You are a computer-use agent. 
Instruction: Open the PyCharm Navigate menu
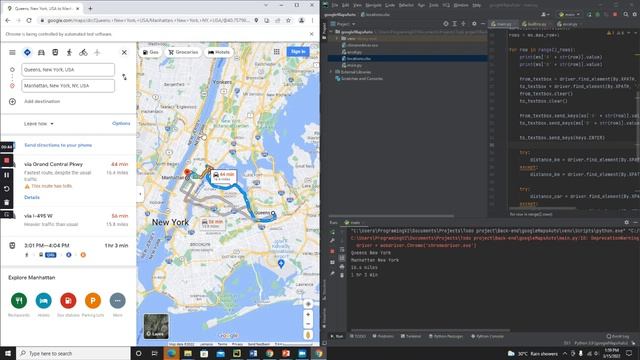click(x=373, y=5)
